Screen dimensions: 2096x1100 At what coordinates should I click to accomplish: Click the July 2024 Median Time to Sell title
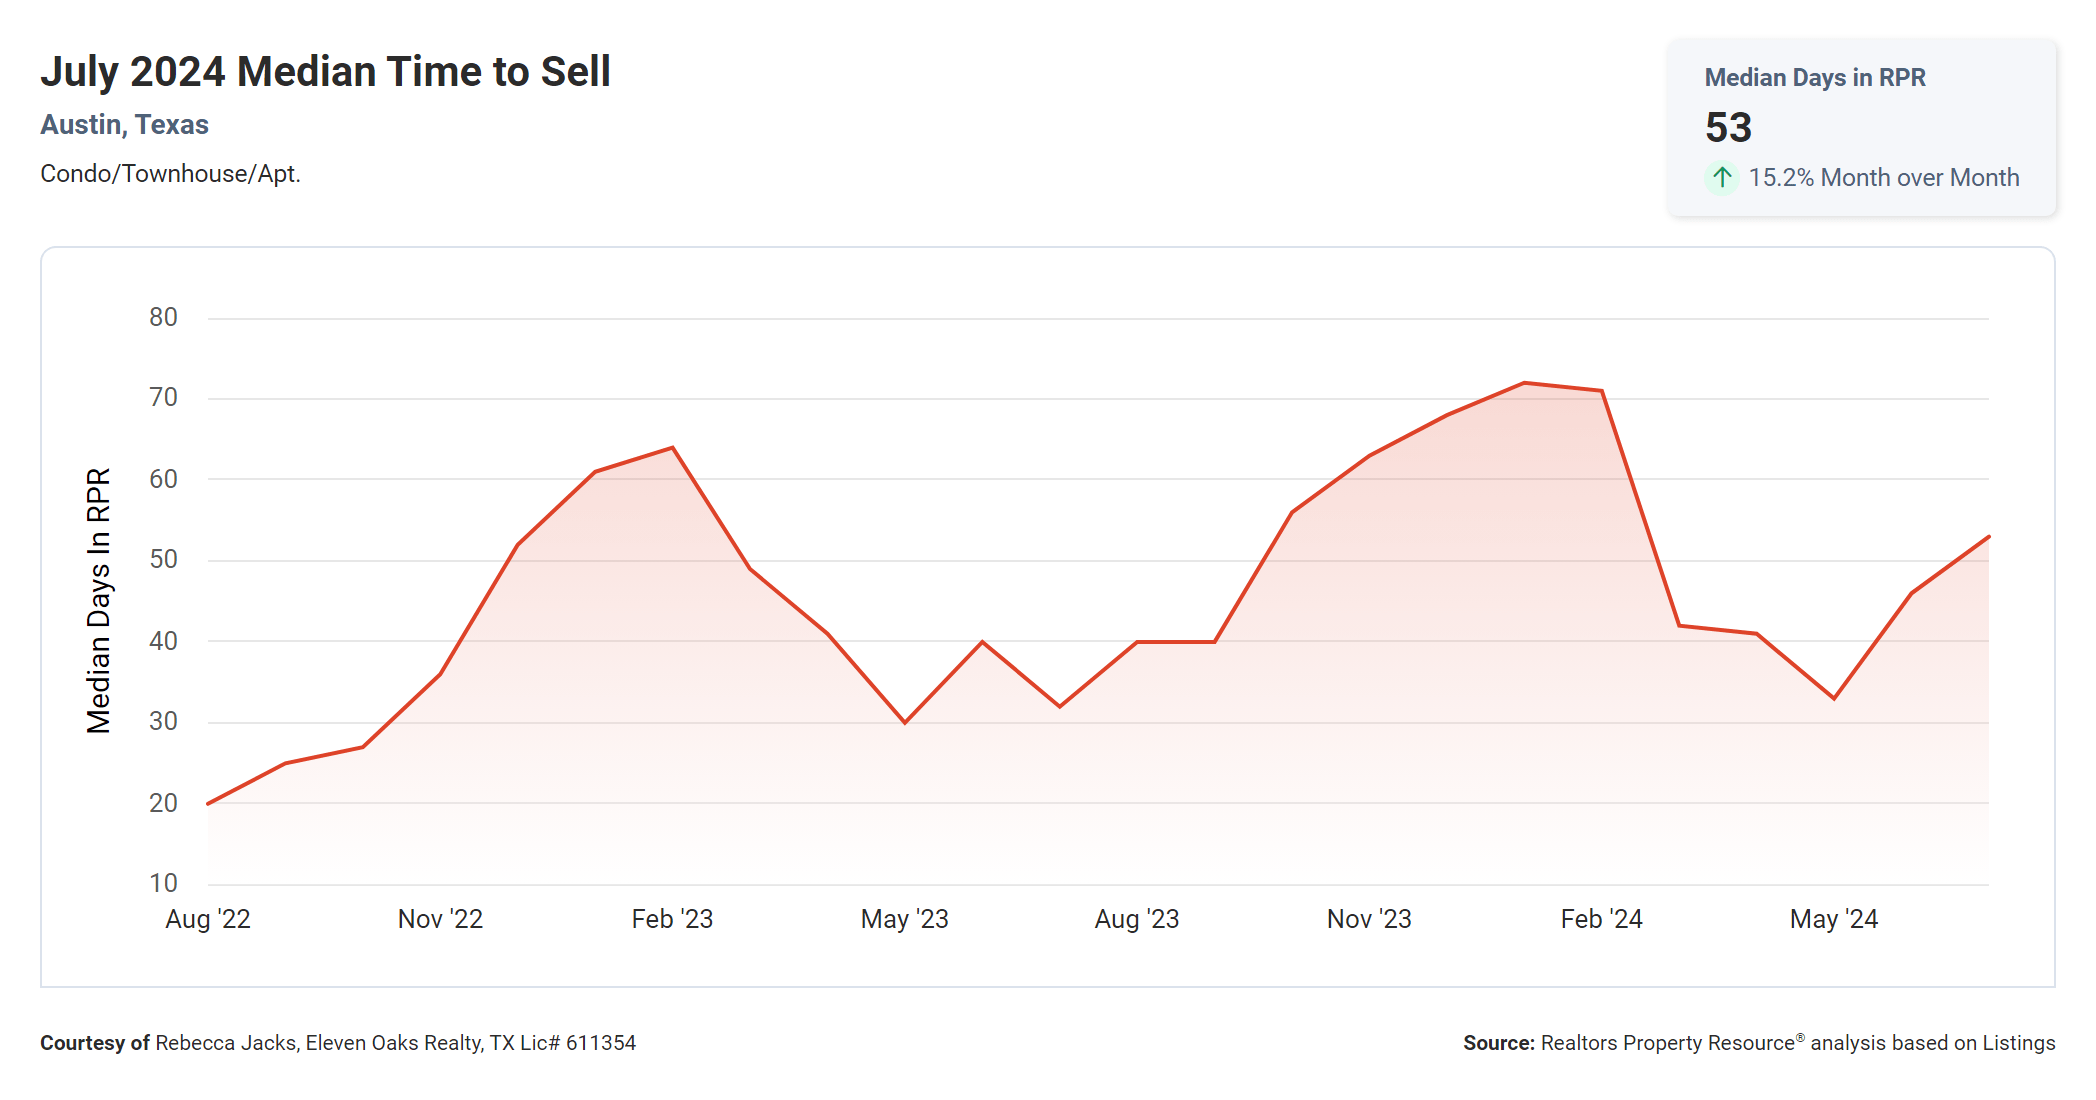point(325,72)
